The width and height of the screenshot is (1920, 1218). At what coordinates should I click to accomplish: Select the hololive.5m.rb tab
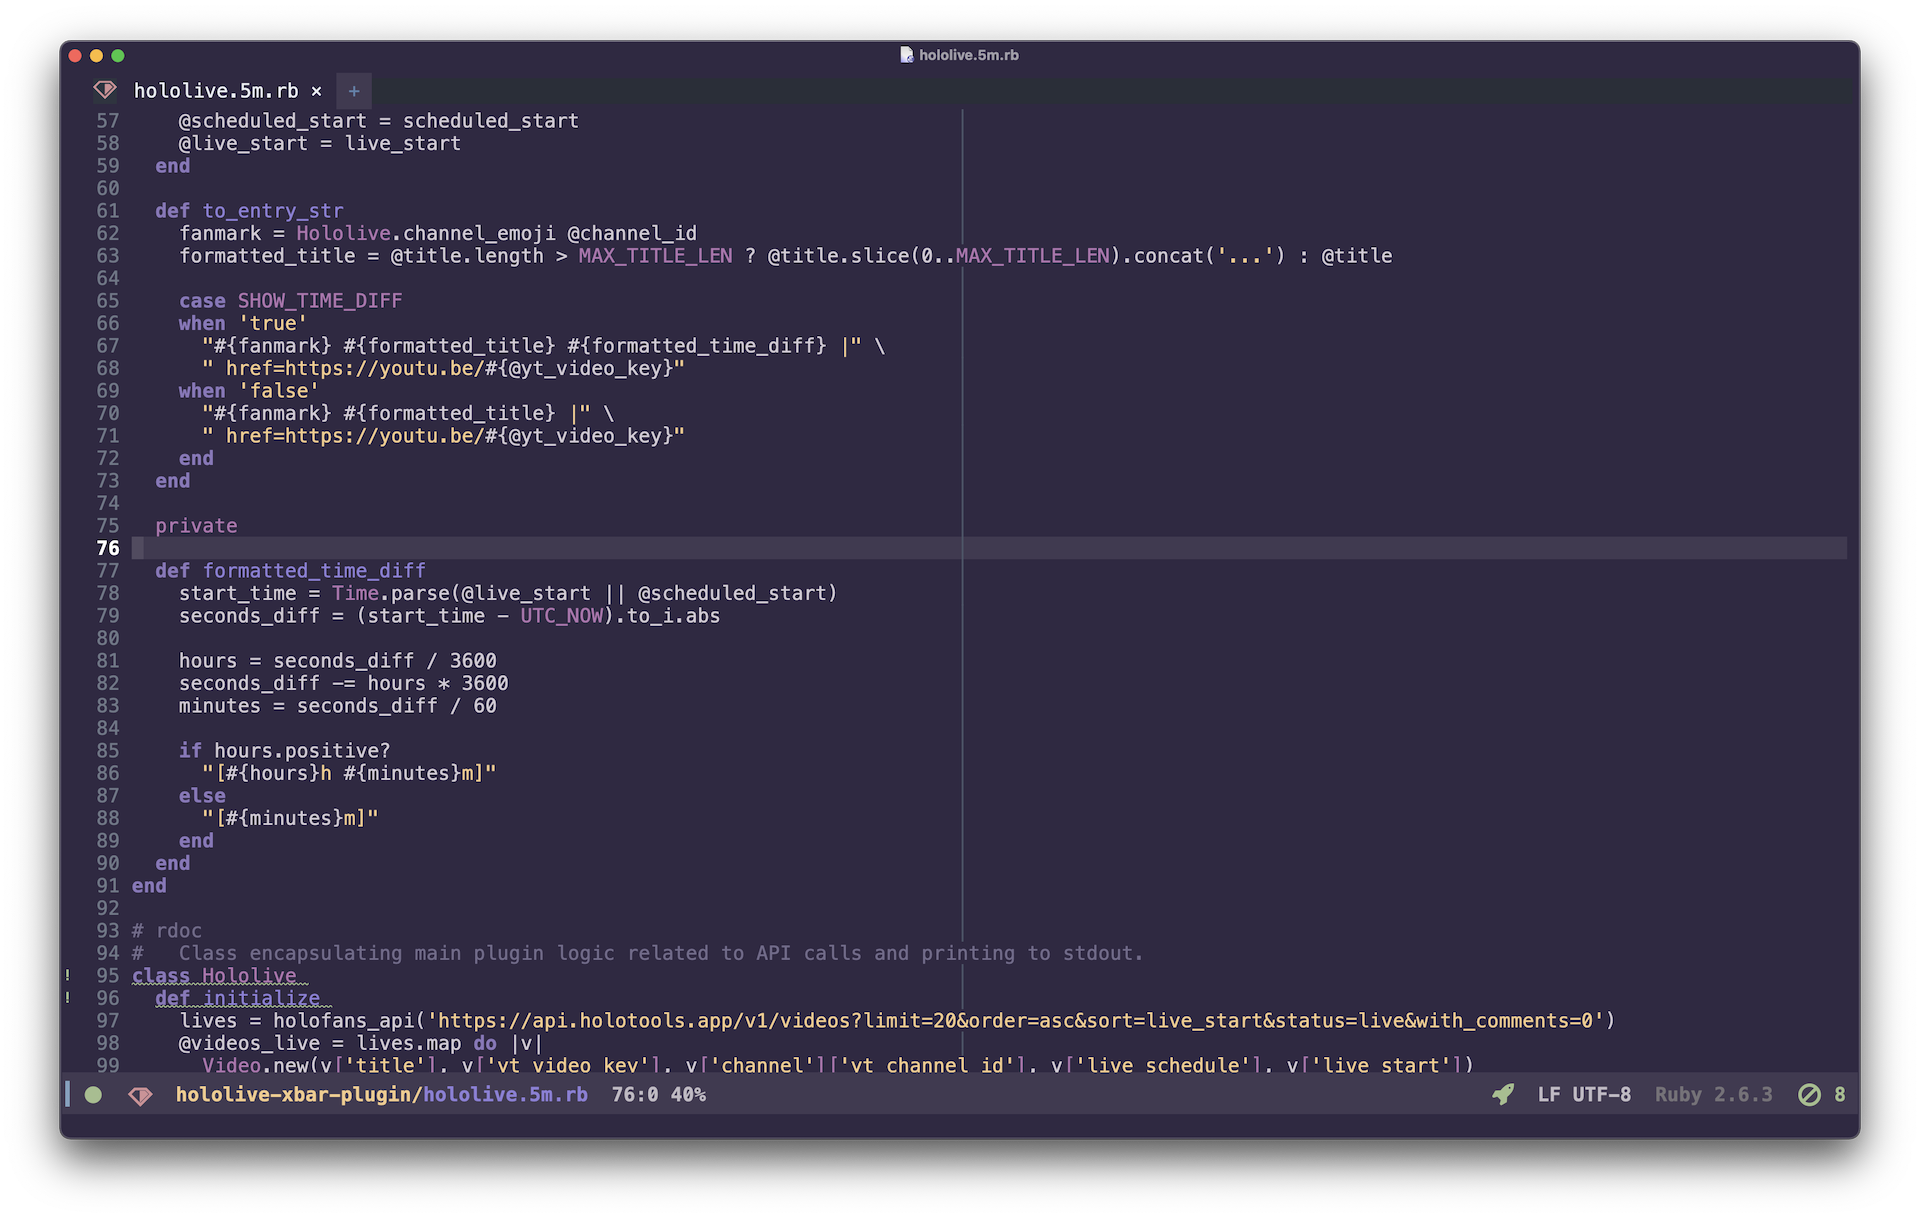[216, 91]
